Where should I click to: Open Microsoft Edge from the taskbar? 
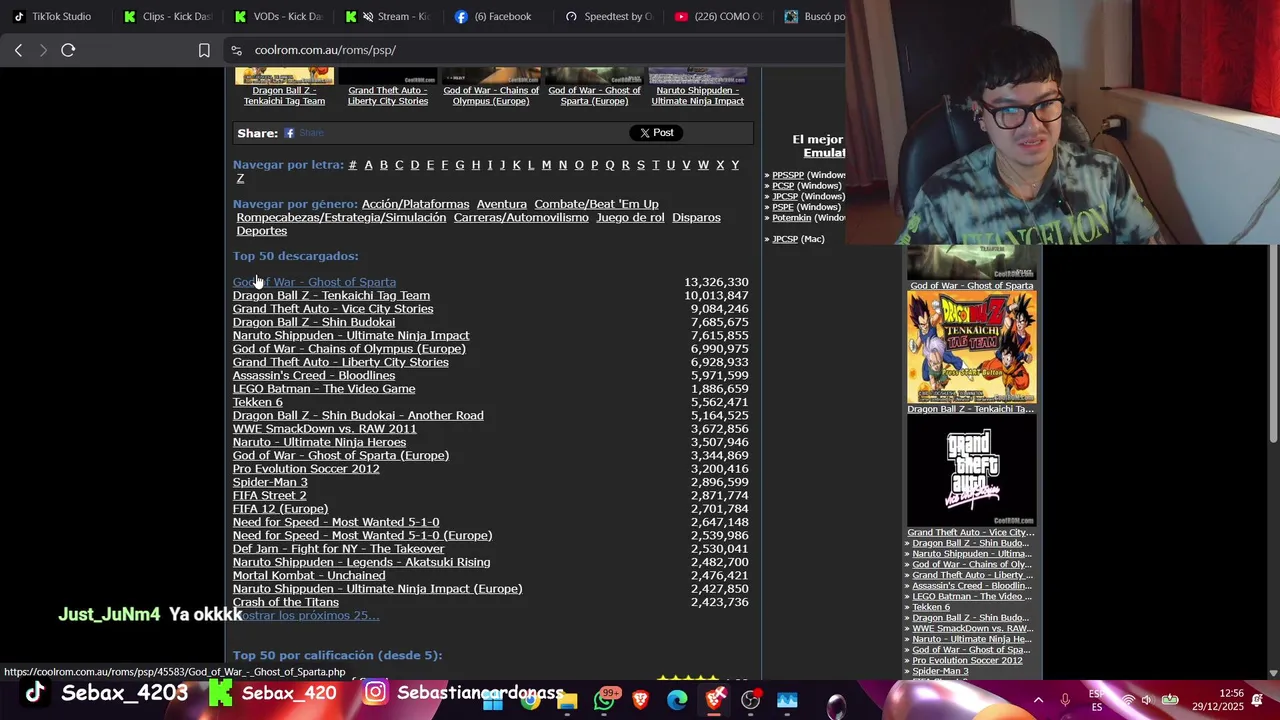[677, 700]
